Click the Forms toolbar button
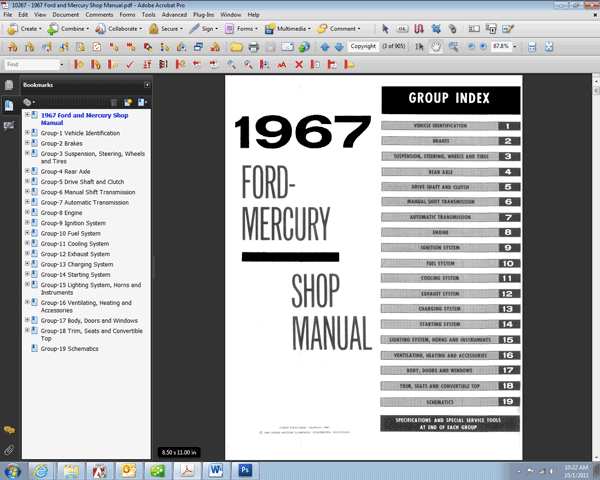The height and width of the screenshot is (480, 600). (x=241, y=29)
